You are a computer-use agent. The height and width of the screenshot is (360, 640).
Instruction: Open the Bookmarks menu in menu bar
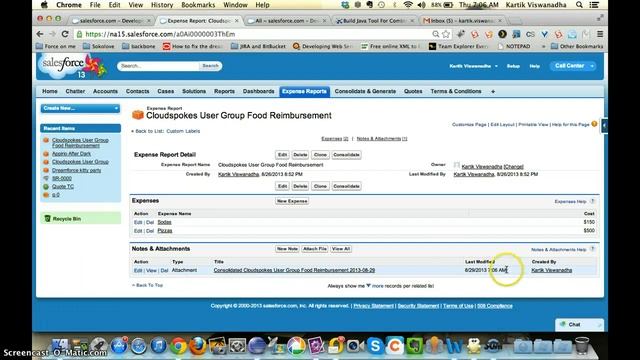(198, 5)
